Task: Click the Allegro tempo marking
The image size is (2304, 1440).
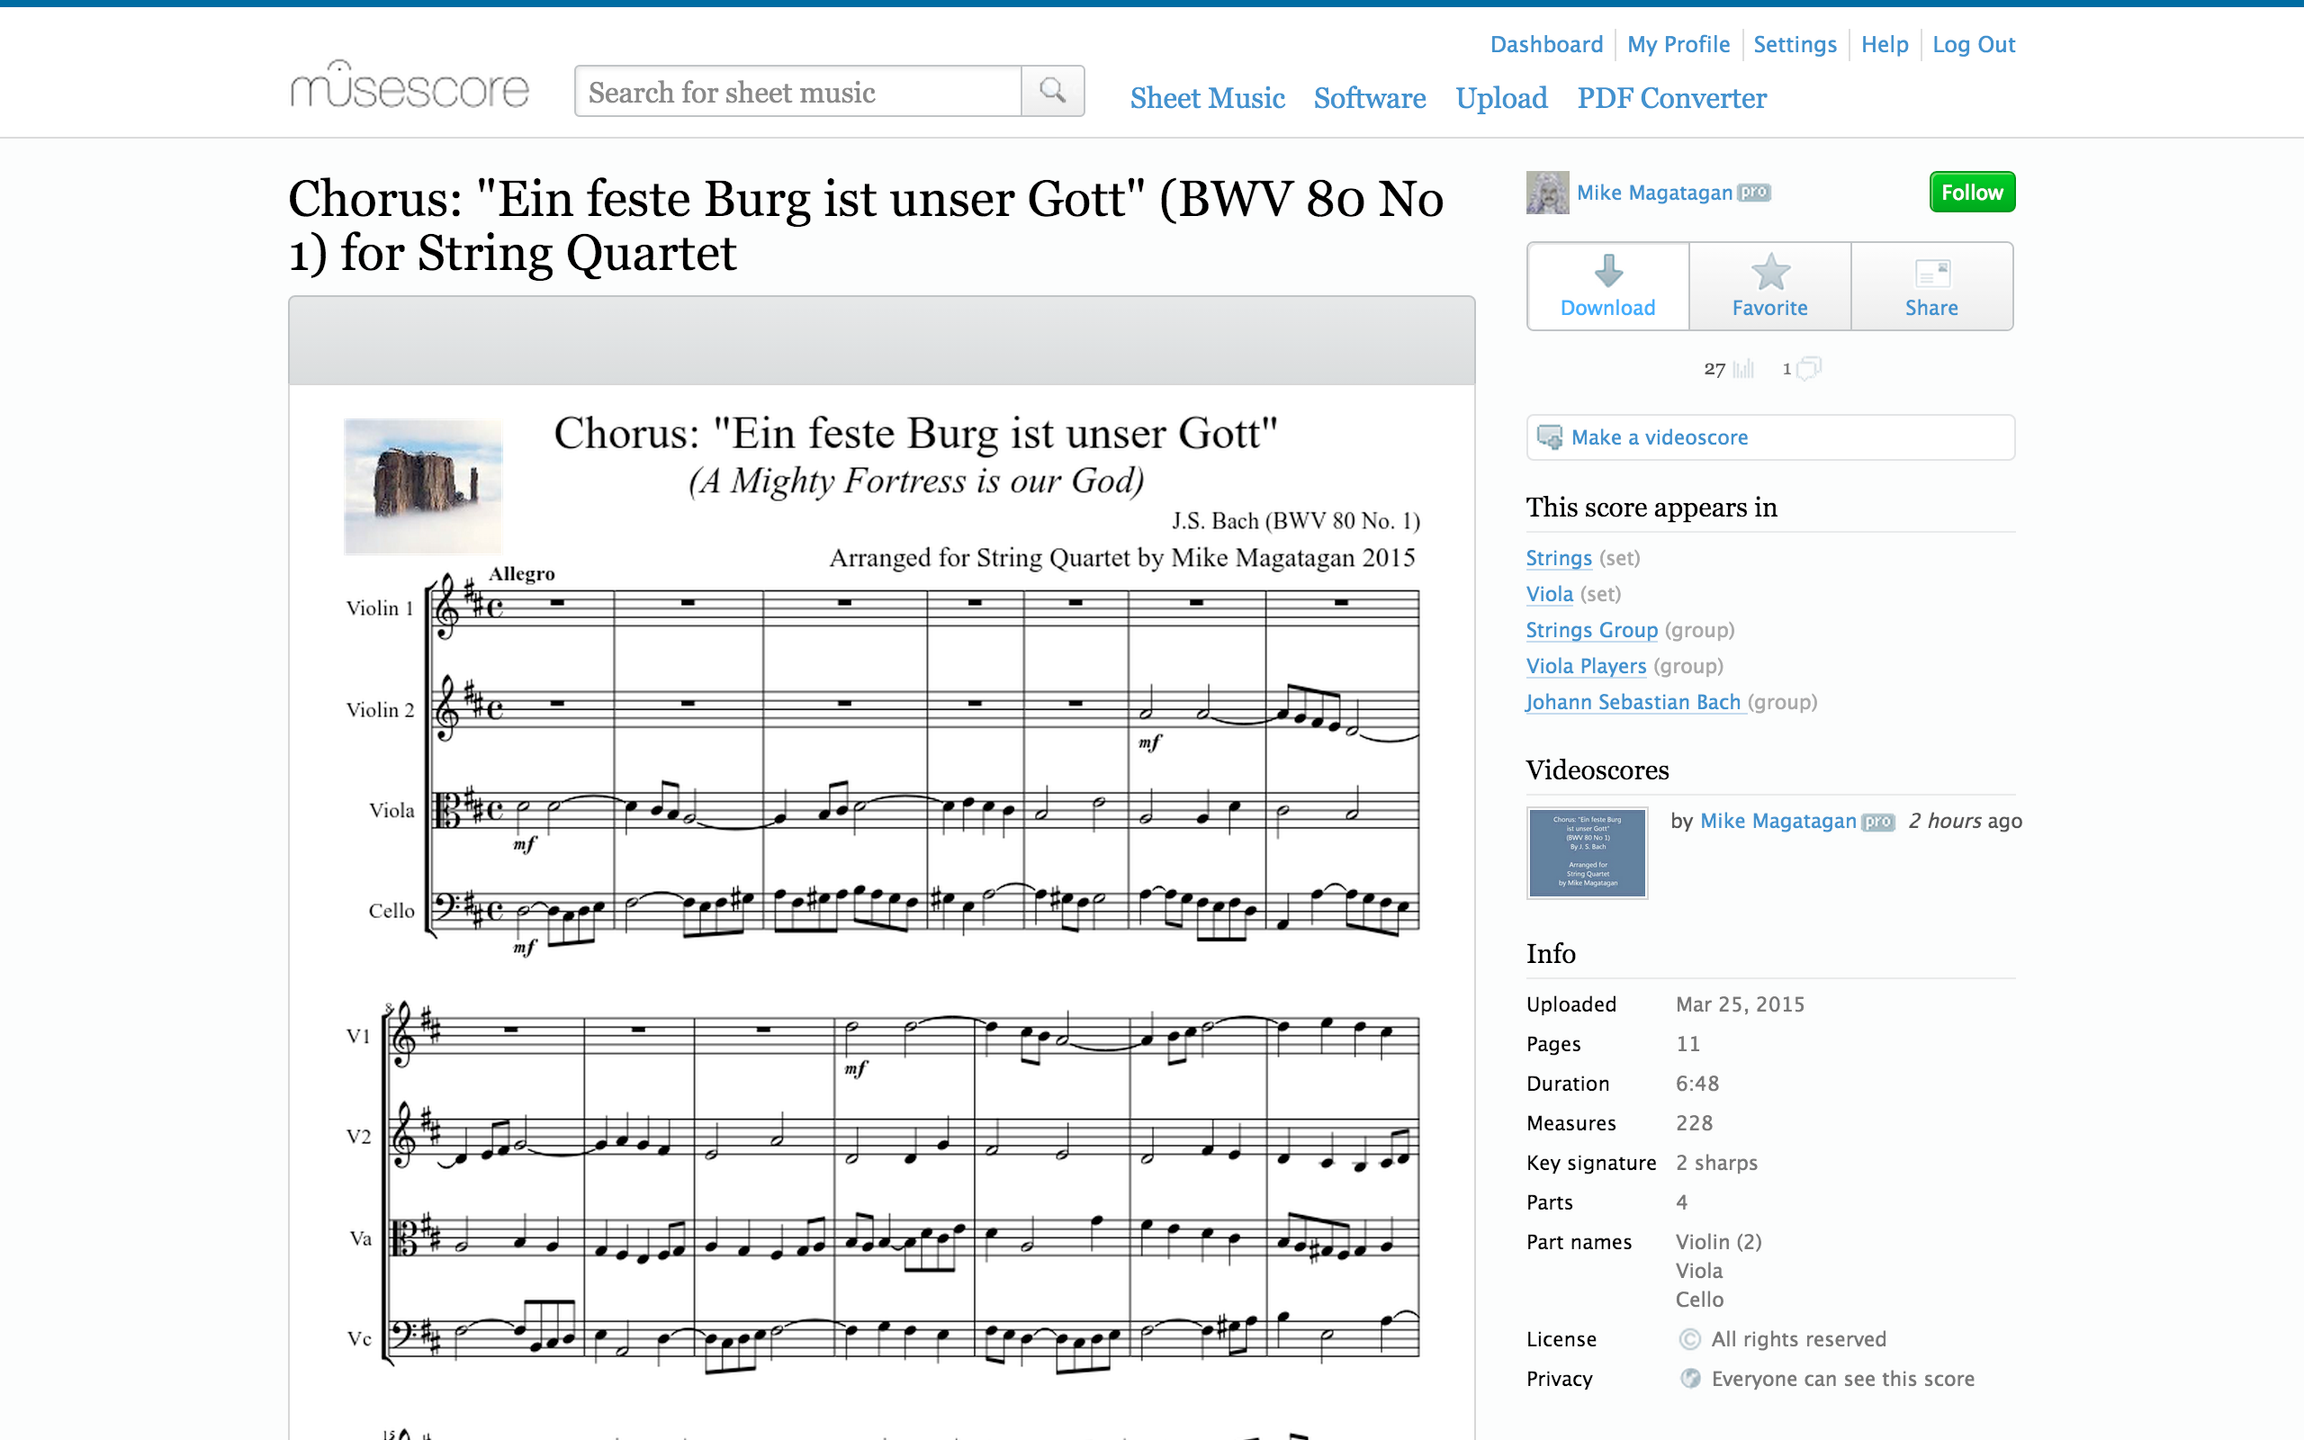Action: click(x=521, y=574)
